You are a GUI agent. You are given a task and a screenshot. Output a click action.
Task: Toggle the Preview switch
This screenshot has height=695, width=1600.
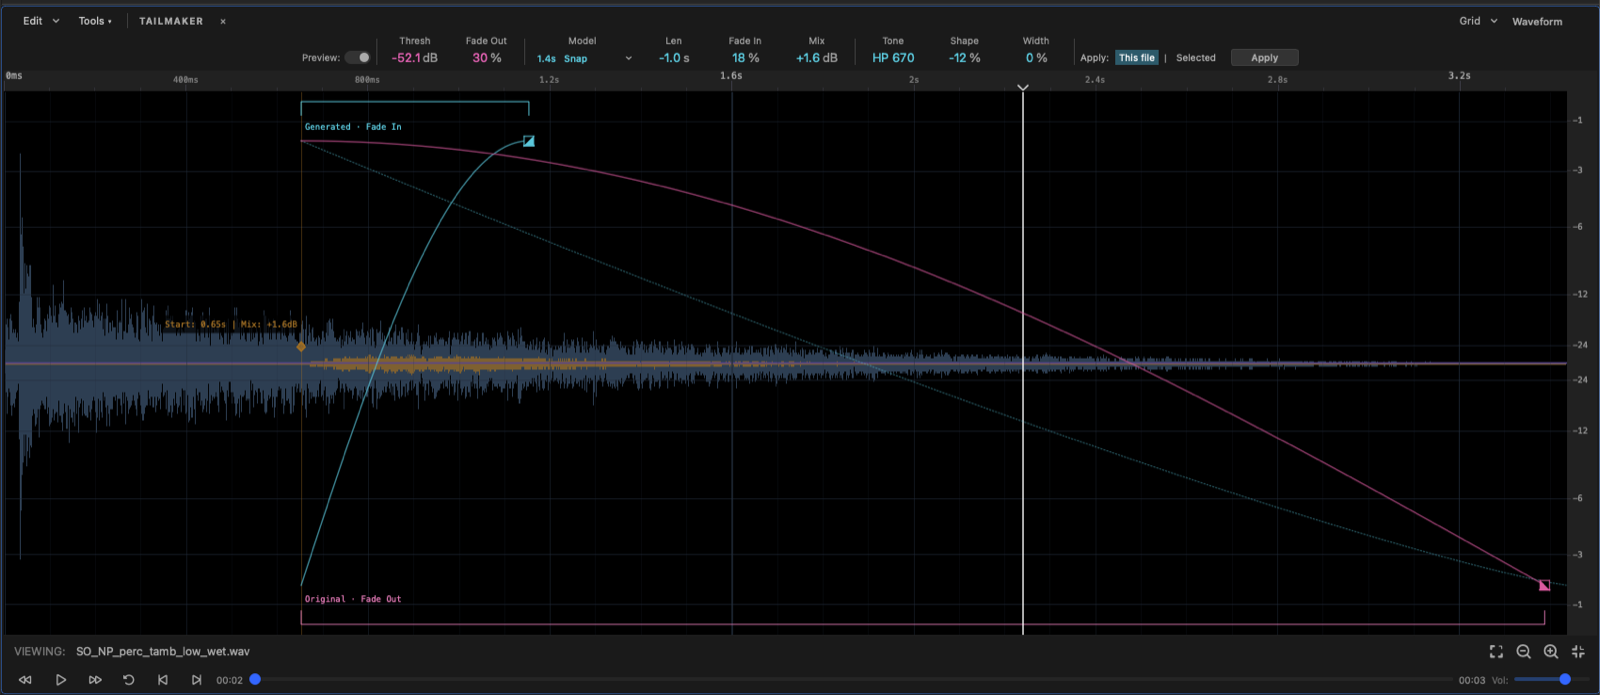357,58
